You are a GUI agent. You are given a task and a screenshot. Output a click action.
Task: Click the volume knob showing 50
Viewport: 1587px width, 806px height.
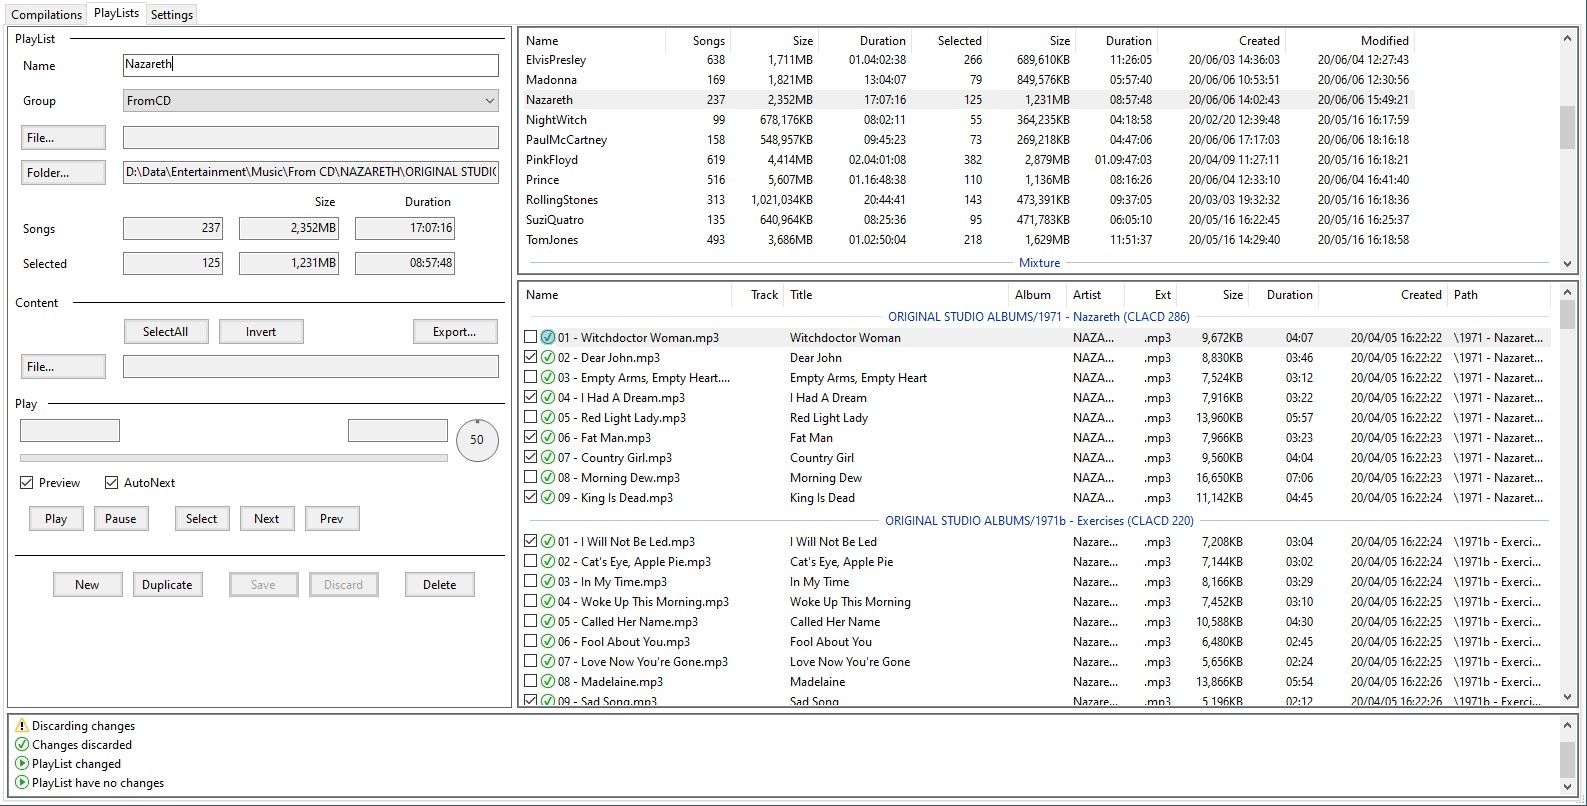click(x=477, y=440)
